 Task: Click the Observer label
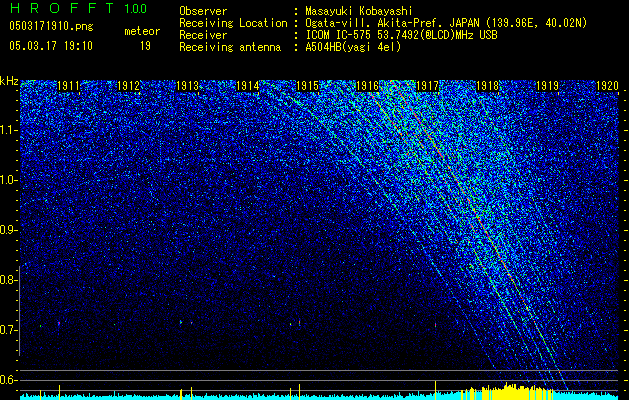[203, 11]
